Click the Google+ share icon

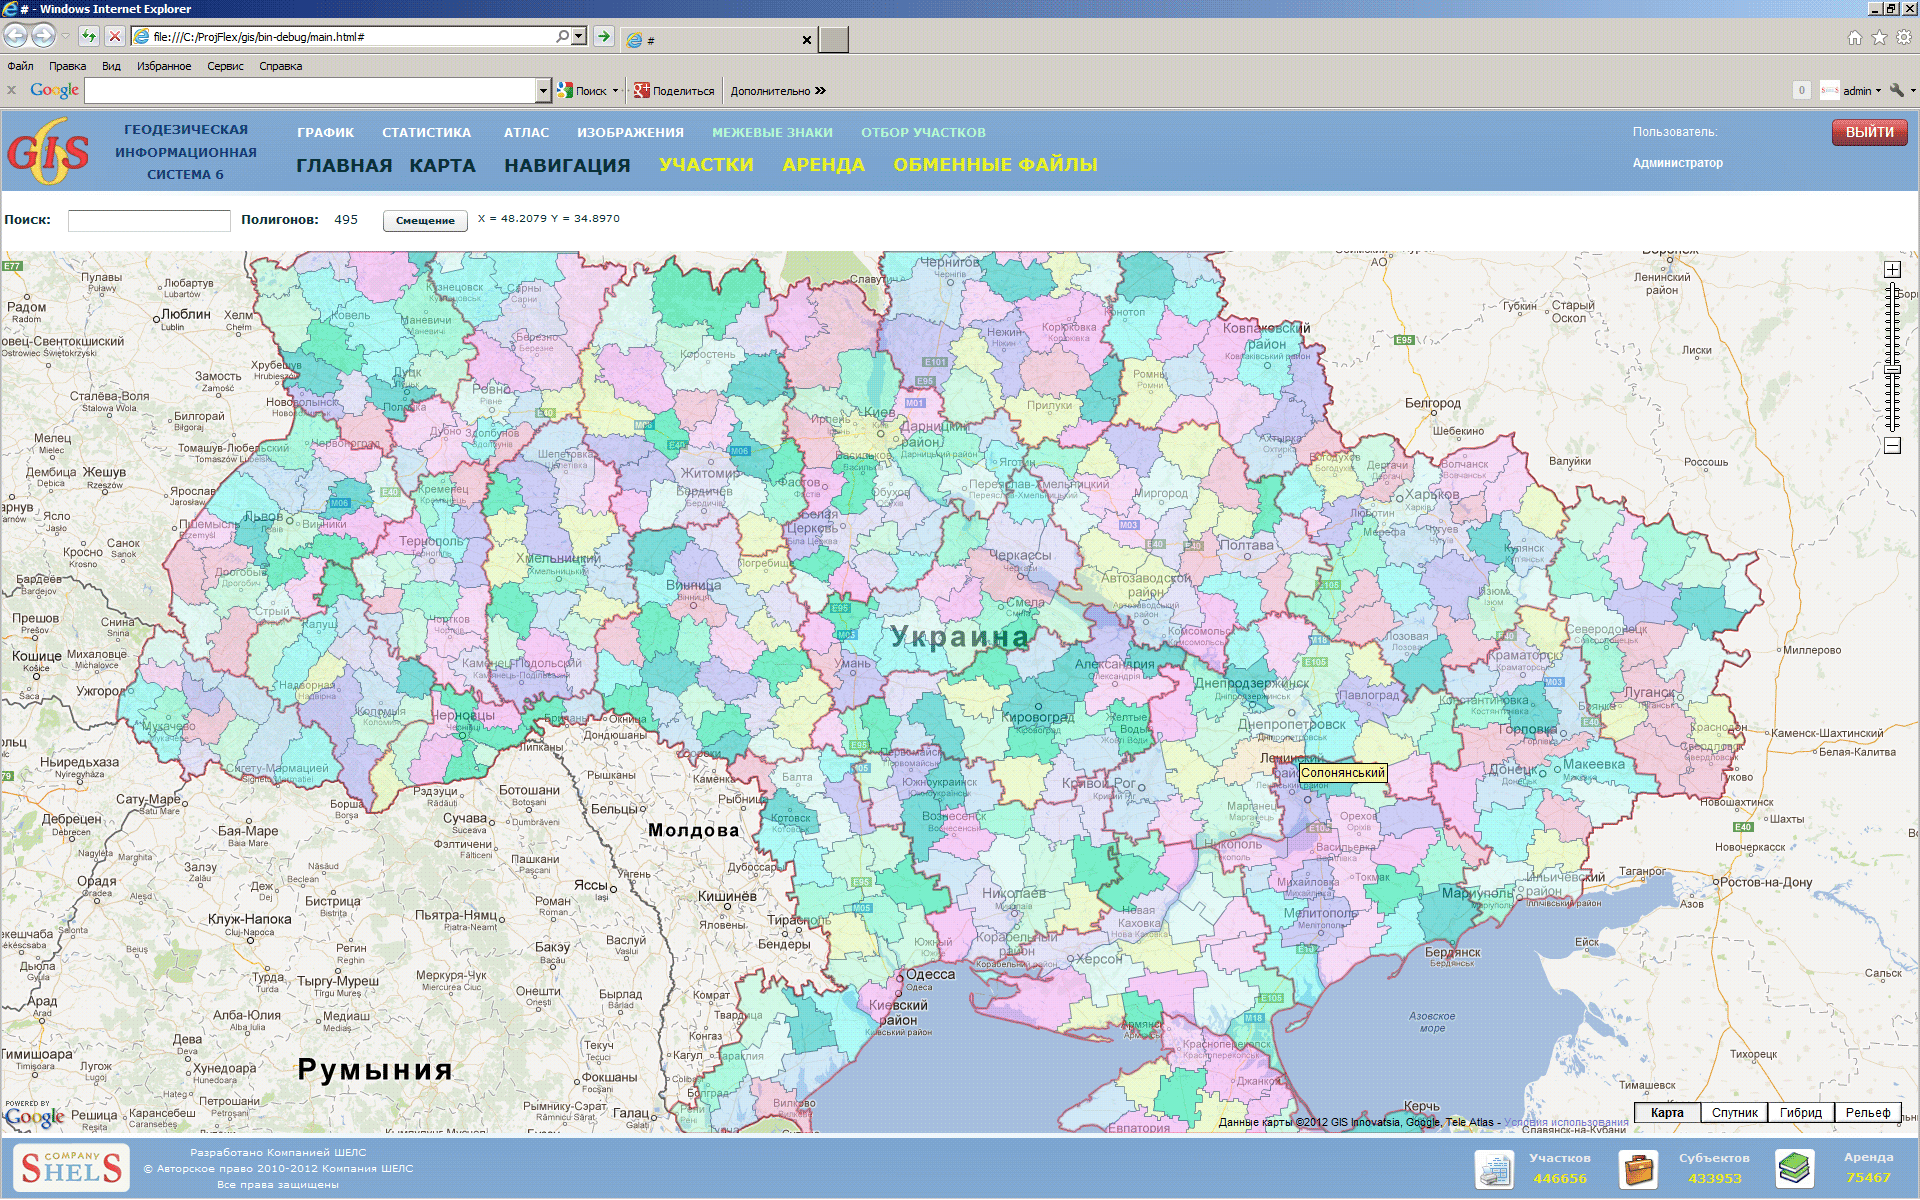[642, 91]
